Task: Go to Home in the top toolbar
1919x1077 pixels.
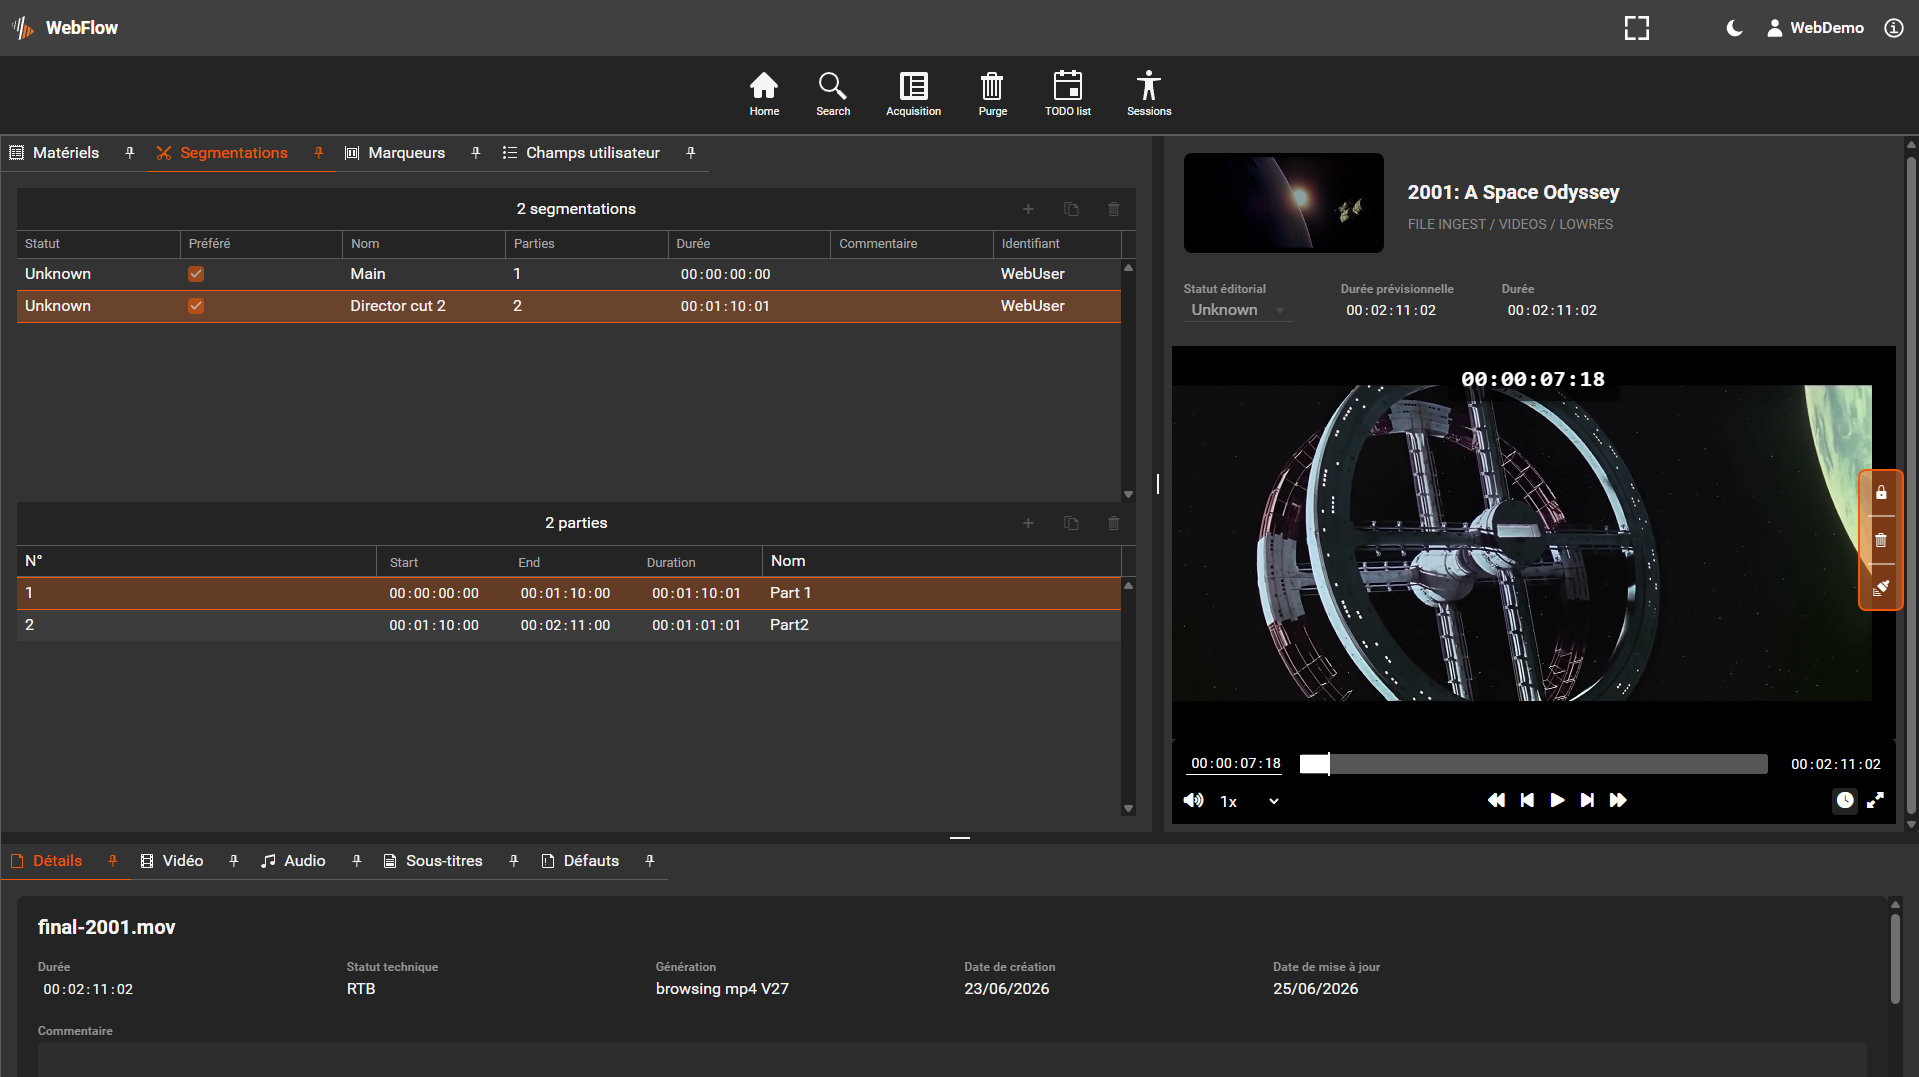Action: tap(764, 94)
